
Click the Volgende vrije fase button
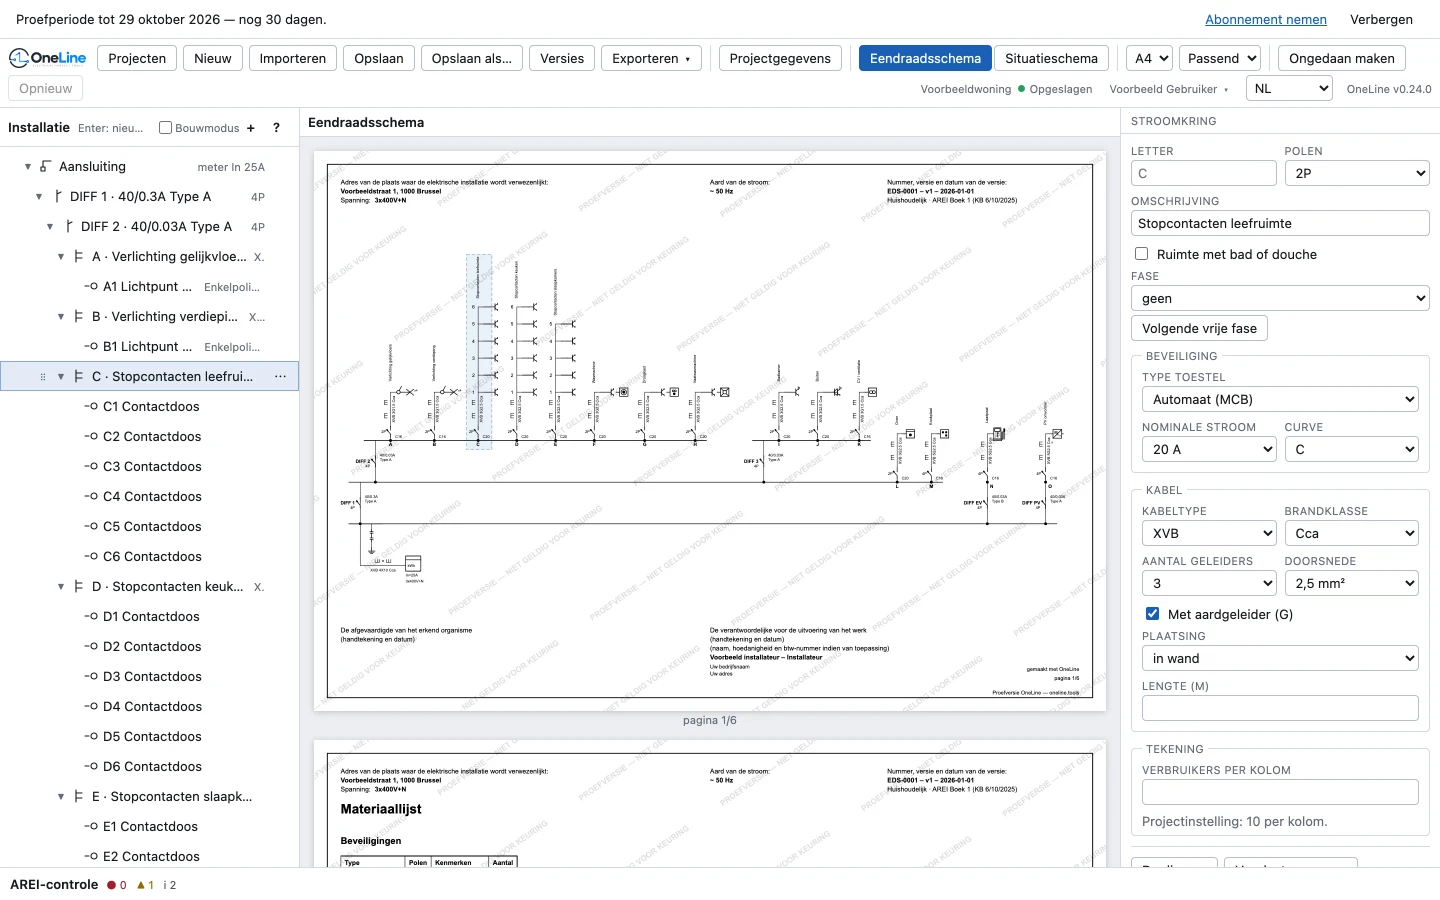coord(1199,328)
